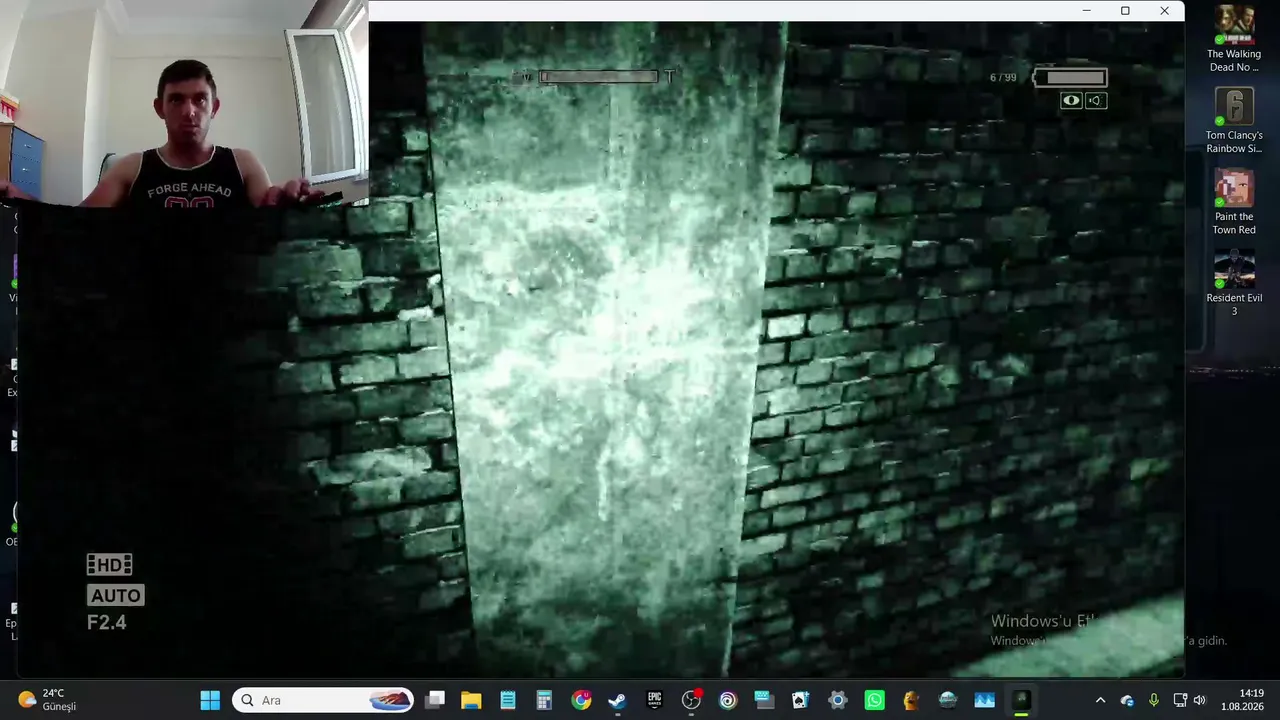Open Windows Settings gear on the taskbar
Viewport: 1280px width, 720px height.
point(837,700)
